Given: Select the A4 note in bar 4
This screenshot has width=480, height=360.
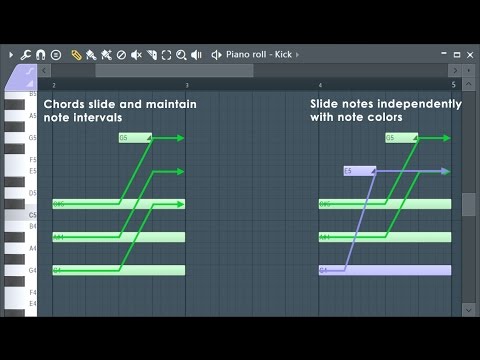Looking at the screenshot, I should pos(385,237).
